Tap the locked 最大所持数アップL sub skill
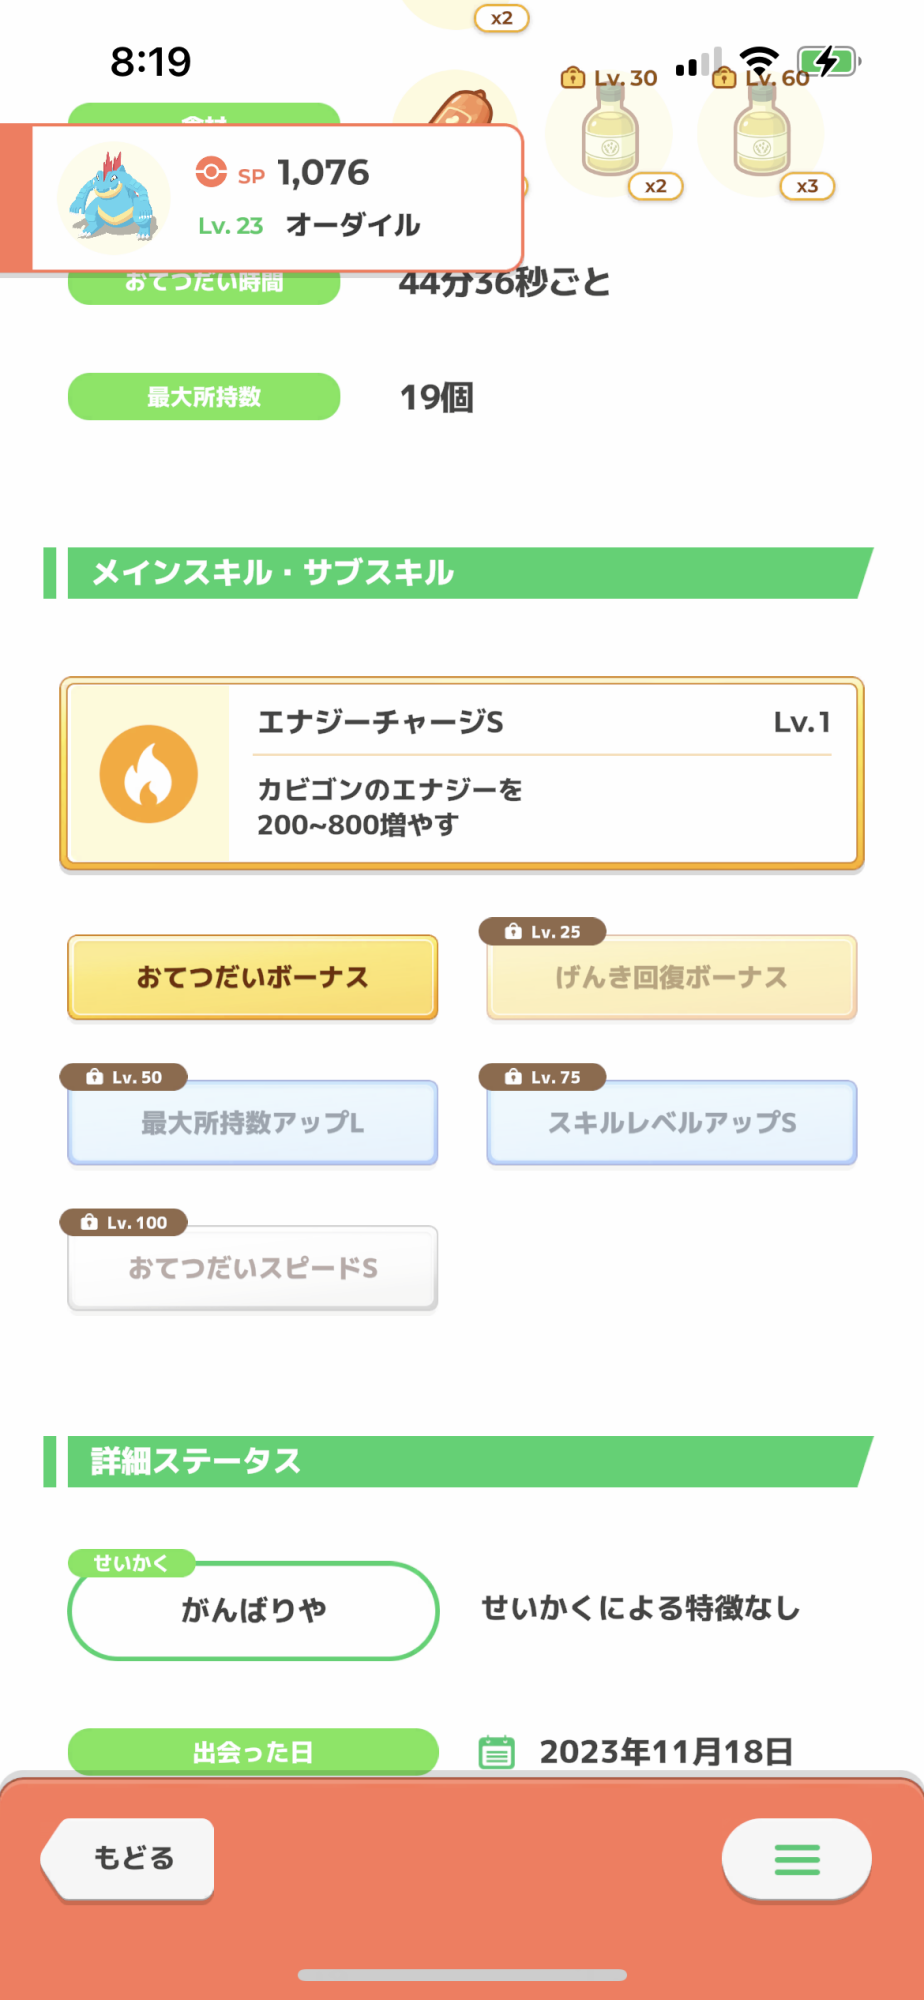This screenshot has width=924, height=2000. pos(252,1123)
